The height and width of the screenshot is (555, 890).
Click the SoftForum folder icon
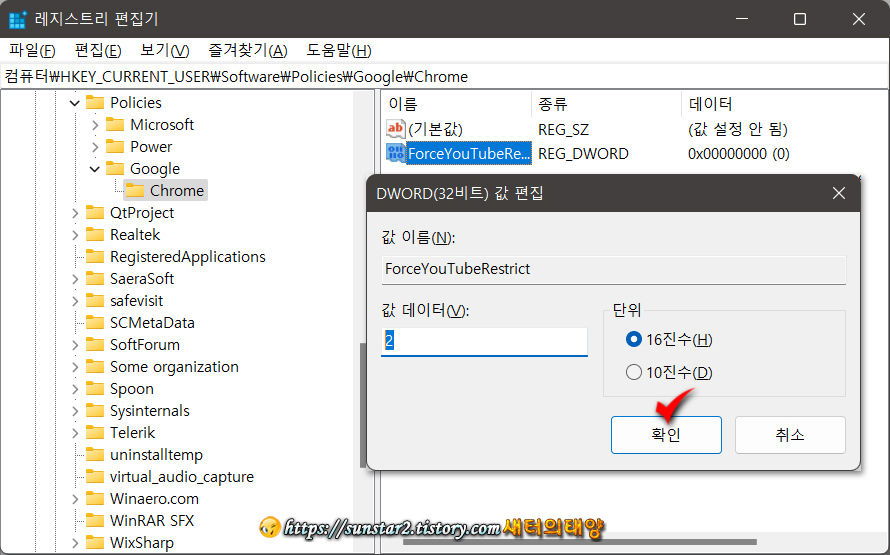(95, 345)
